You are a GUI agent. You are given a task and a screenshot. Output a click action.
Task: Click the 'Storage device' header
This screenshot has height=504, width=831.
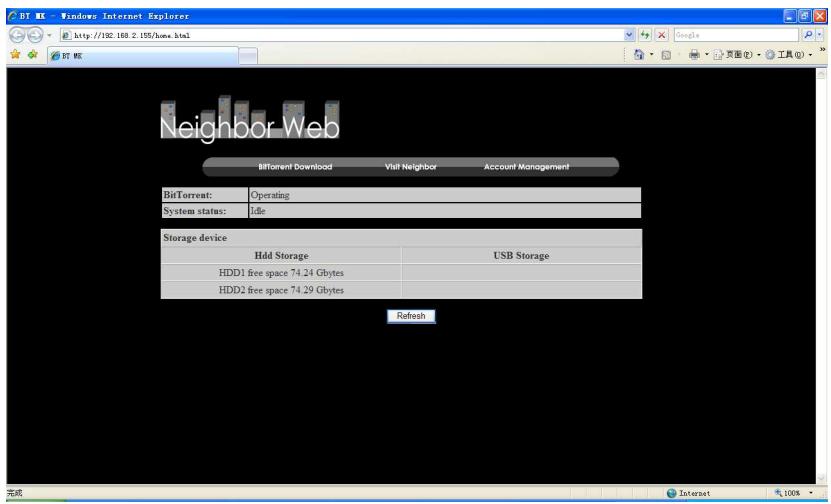point(401,238)
